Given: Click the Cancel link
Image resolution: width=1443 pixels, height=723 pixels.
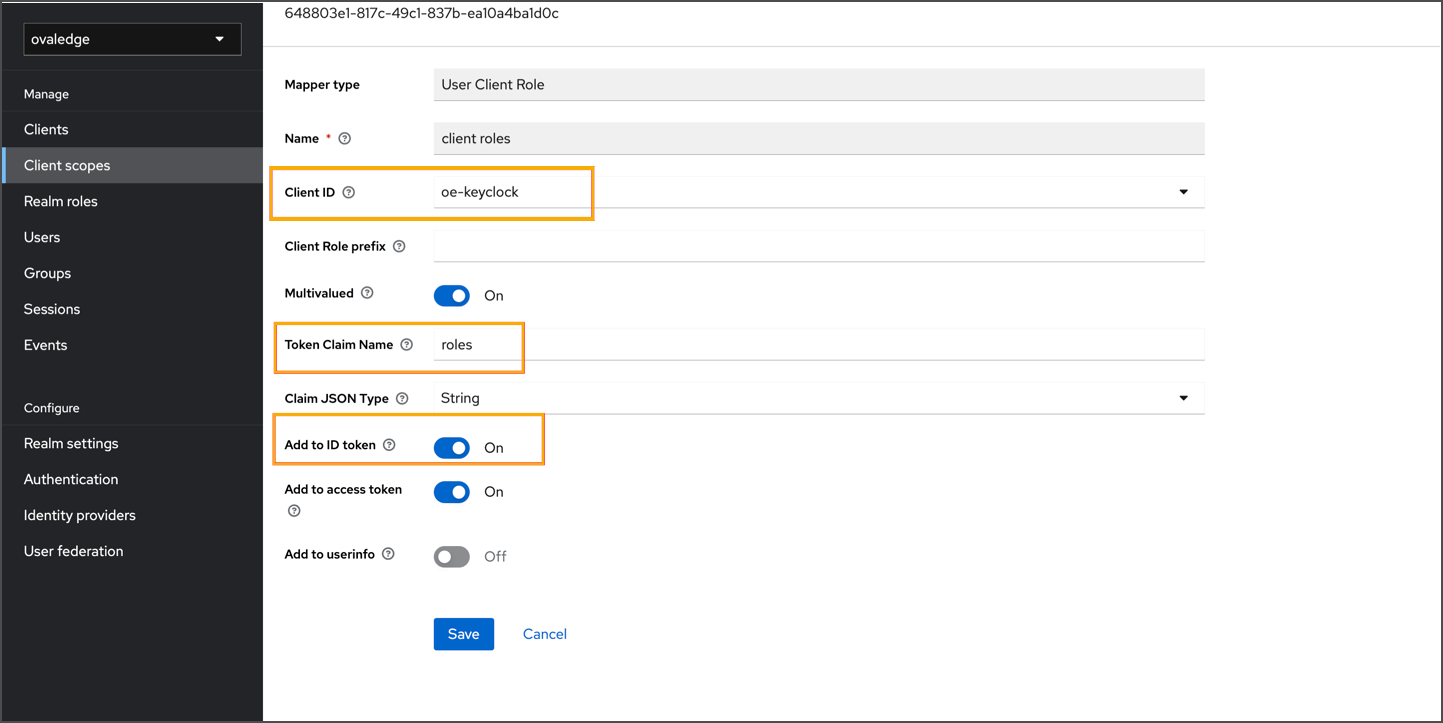Looking at the screenshot, I should point(545,634).
